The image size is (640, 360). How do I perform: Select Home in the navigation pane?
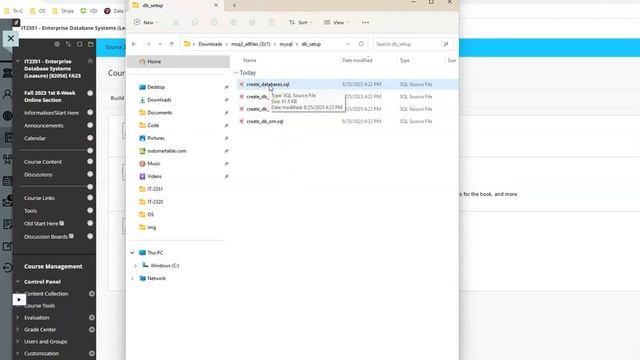click(178, 62)
